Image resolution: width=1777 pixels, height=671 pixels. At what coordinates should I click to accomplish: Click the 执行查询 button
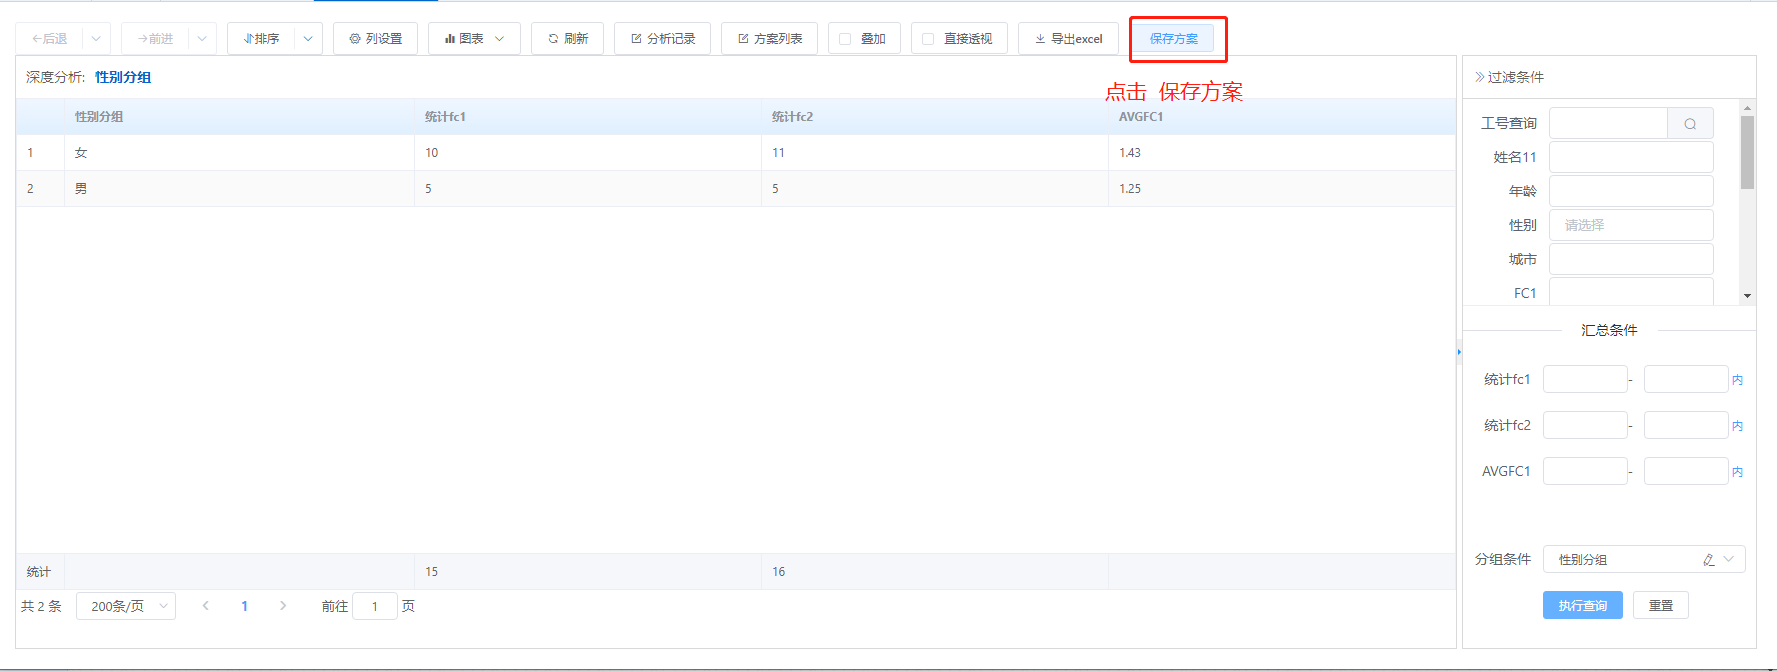(x=1582, y=606)
